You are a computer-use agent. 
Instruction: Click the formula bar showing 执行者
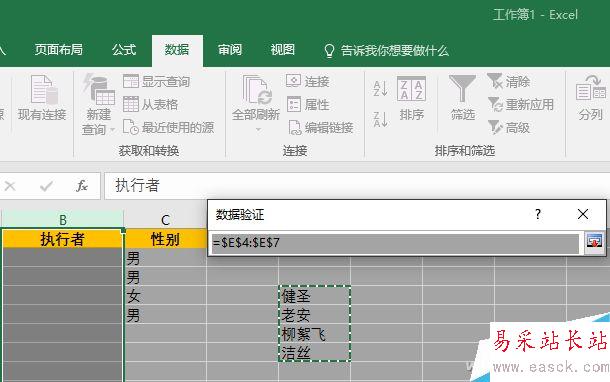coord(357,186)
